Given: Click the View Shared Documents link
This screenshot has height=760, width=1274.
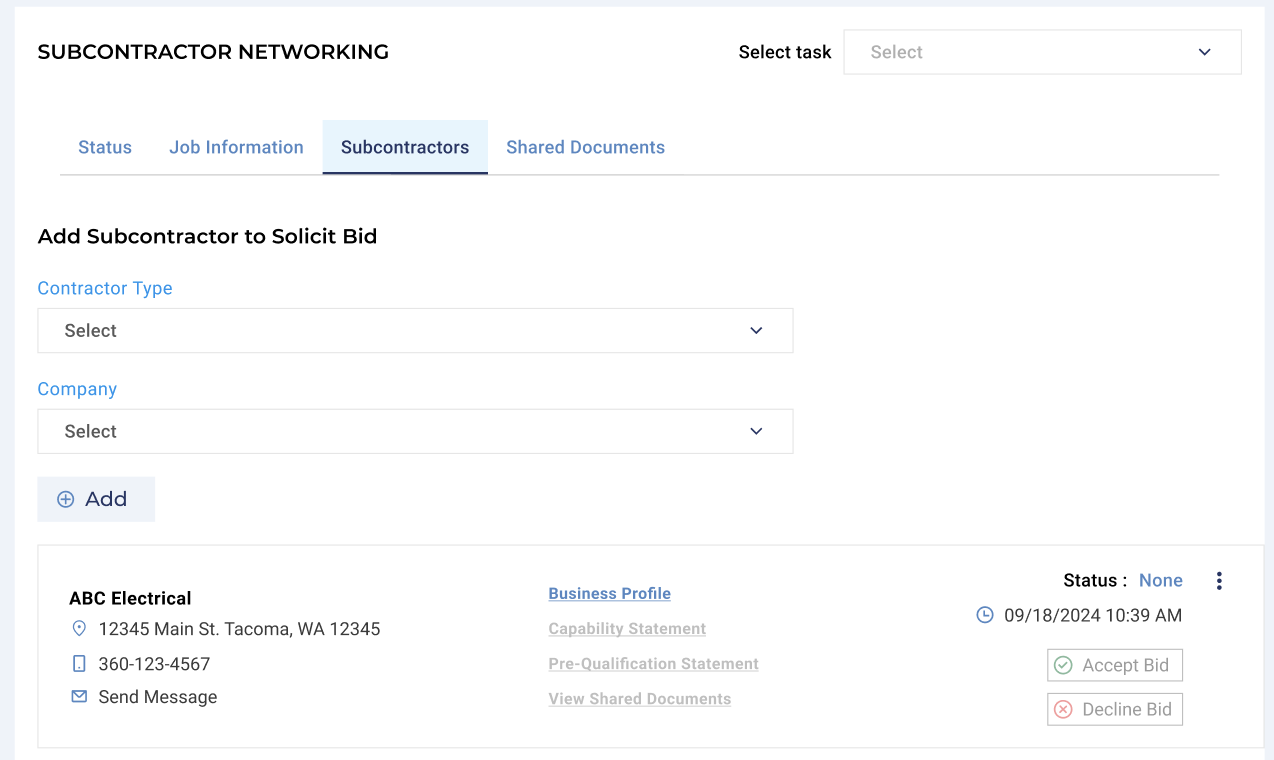Looking at the screenshot, I should click(639, 699).
